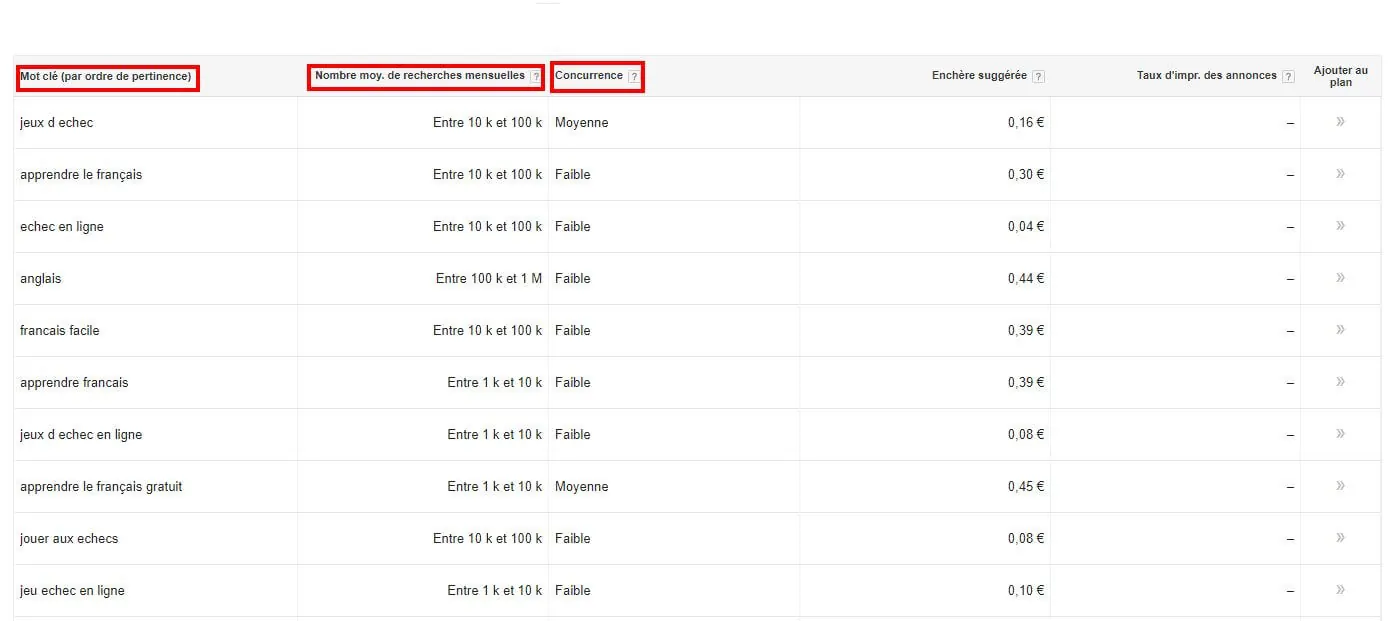Click "Entre 100 k et 1 M" search volume
Image resolution: width=1399 pixels, height=621 pixels.
pyautogui.click(x=489, y=278)
